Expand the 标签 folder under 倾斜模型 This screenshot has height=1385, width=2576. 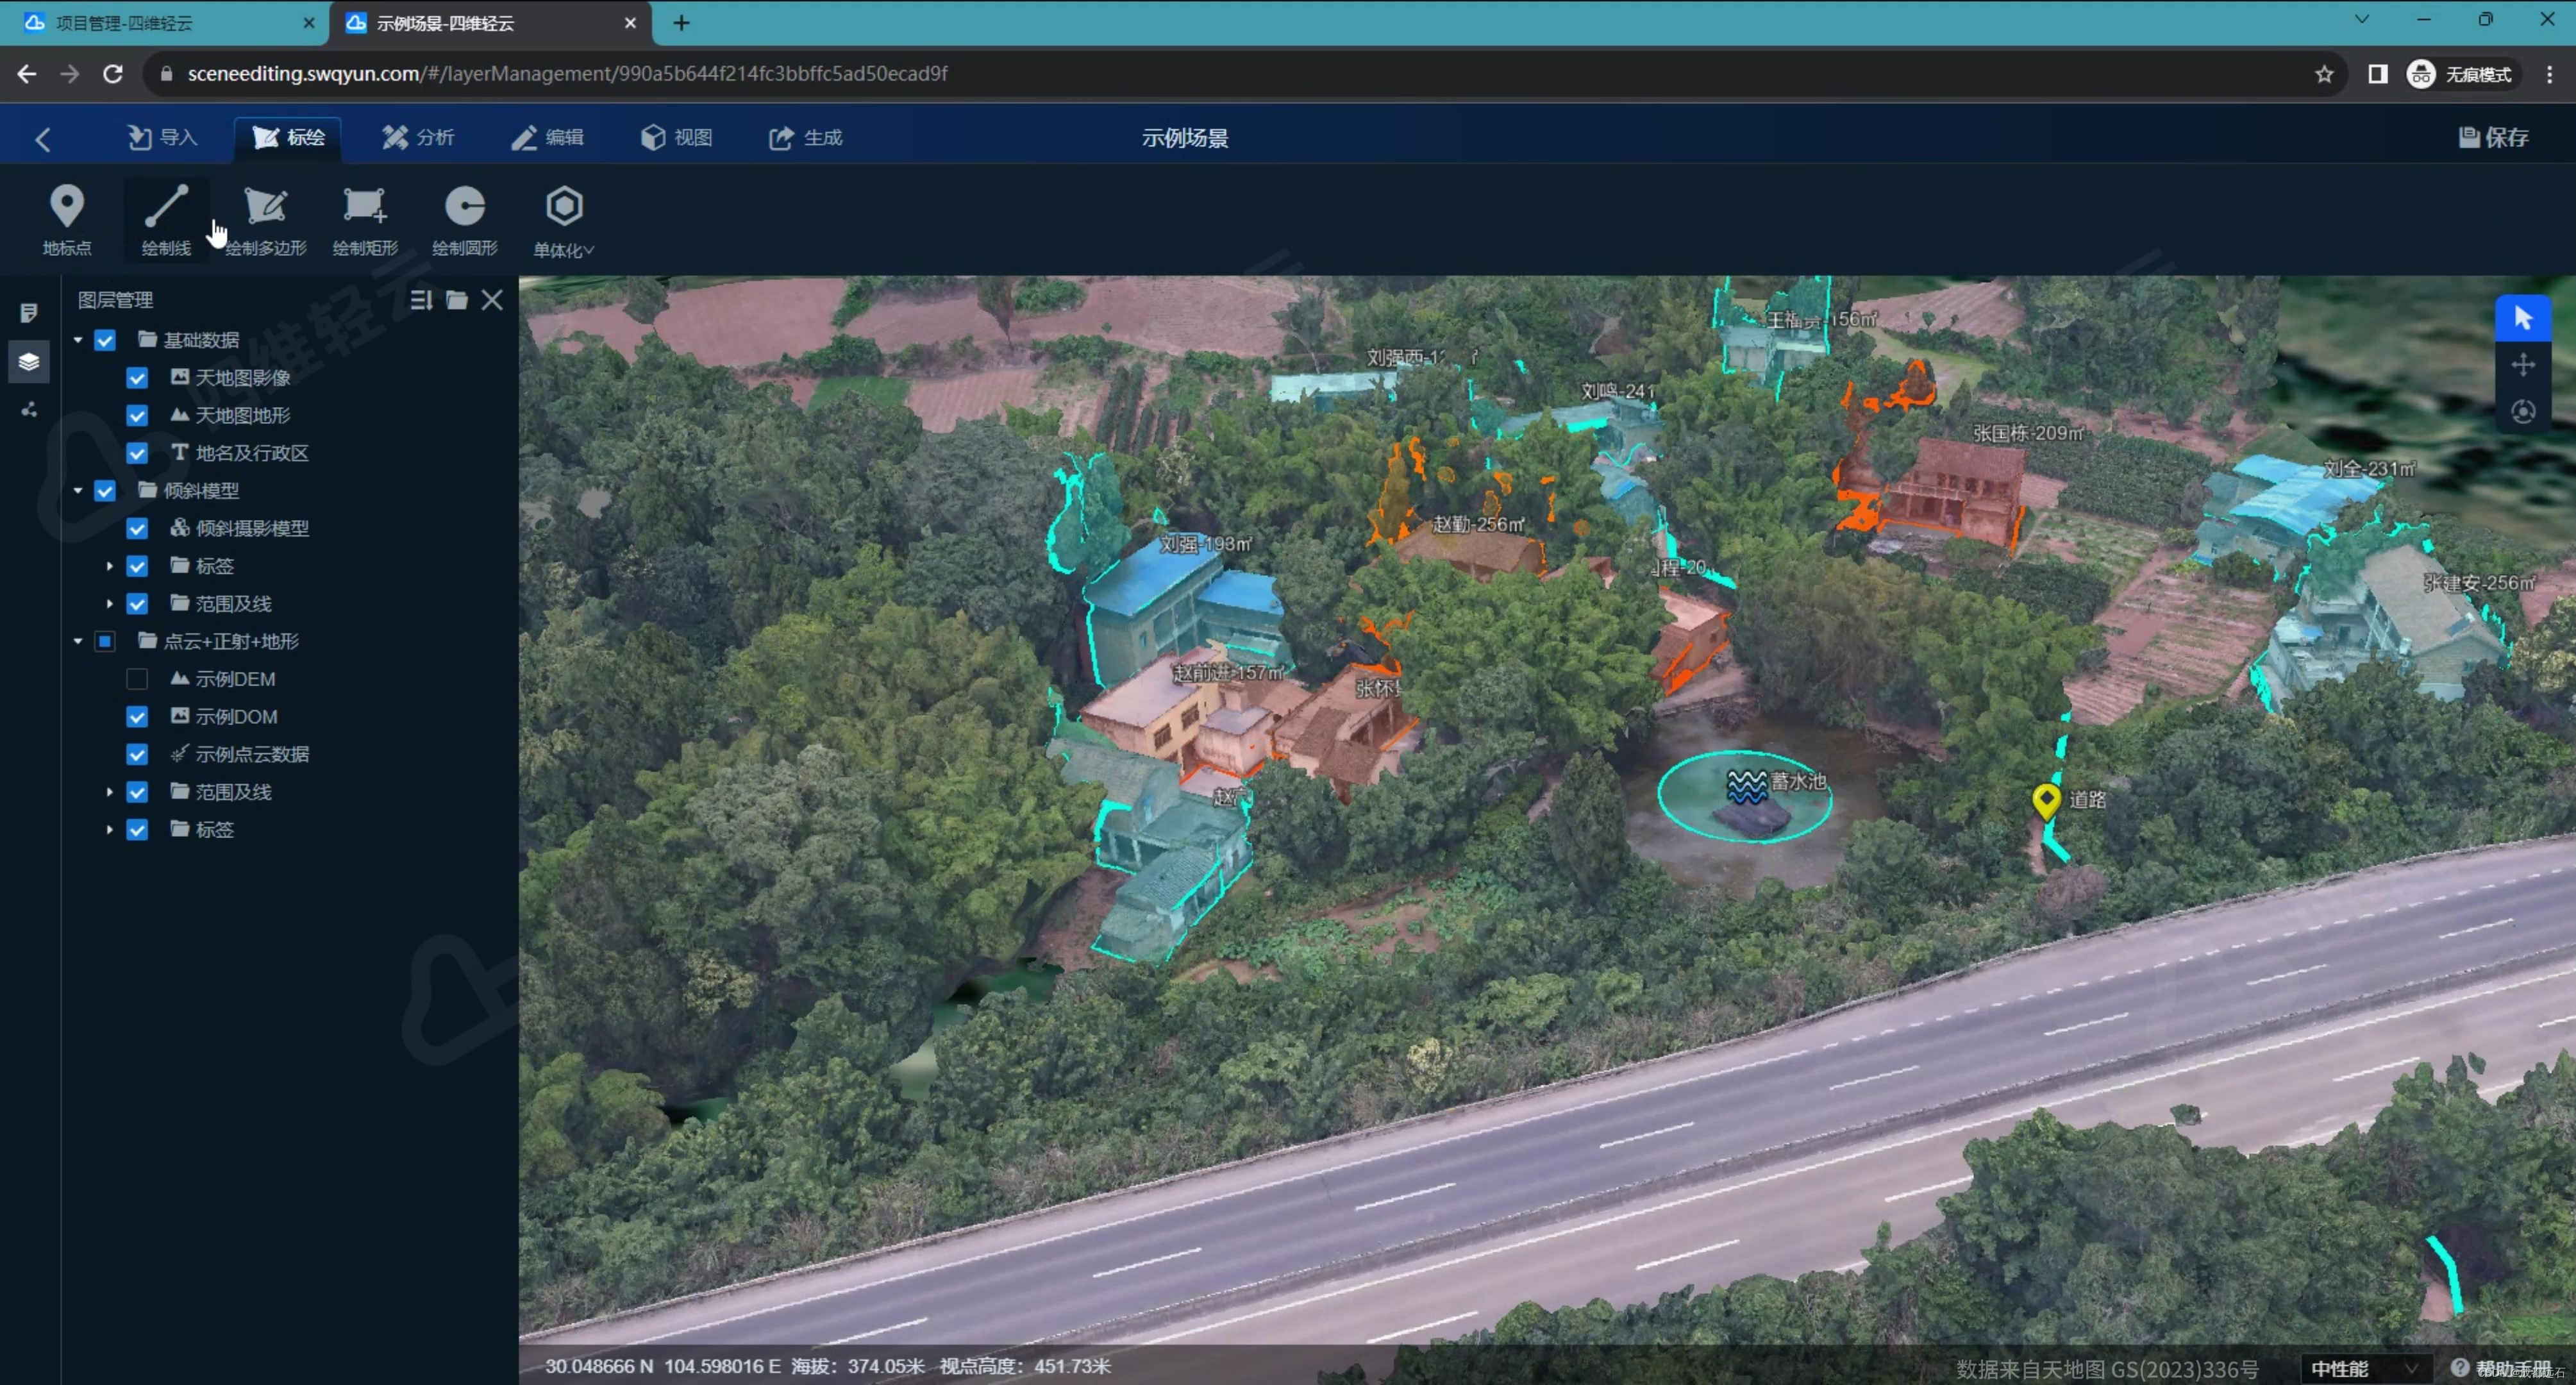(x=110, y=566)
